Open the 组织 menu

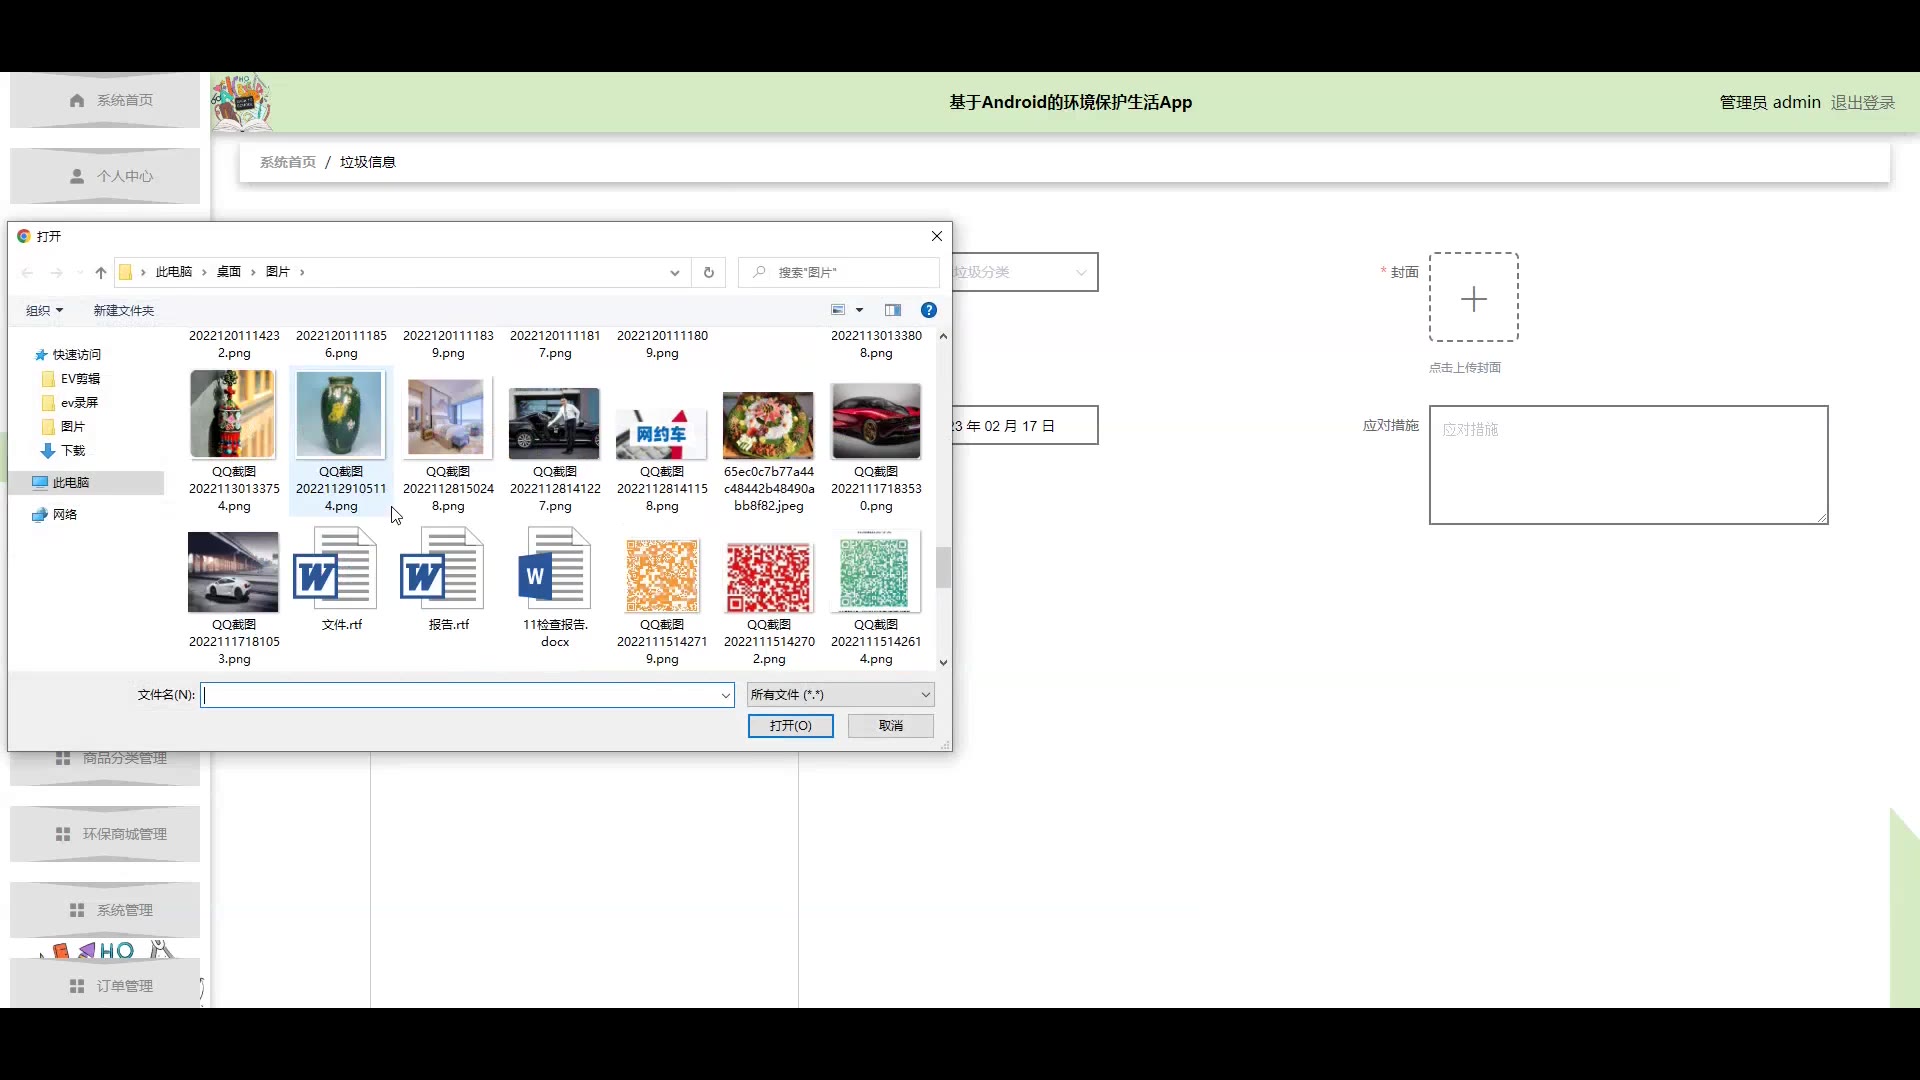click(x=44, y=311)
